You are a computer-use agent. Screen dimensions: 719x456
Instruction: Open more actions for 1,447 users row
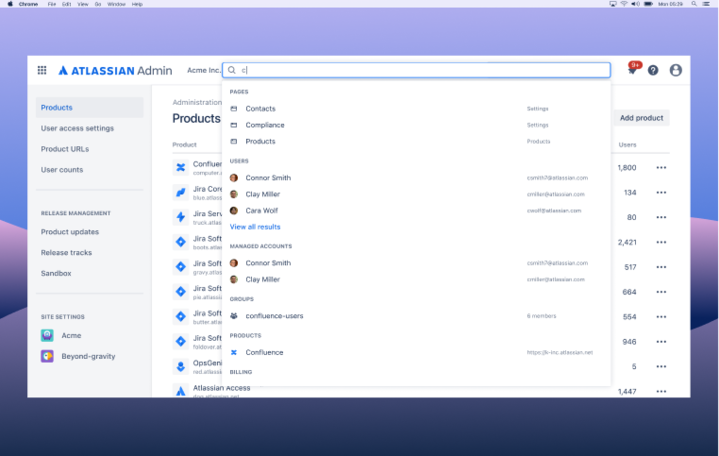[661, 391]
